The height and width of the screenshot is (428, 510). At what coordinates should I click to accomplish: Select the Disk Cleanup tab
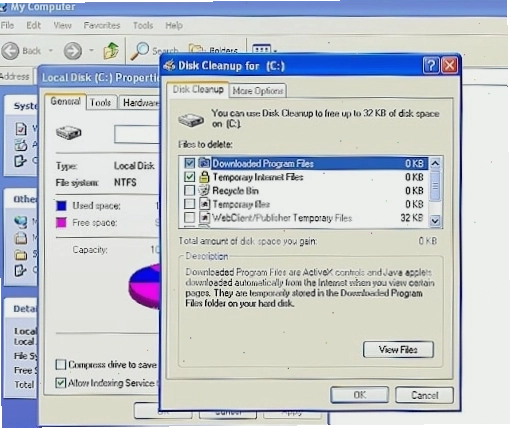coord(198,89)
